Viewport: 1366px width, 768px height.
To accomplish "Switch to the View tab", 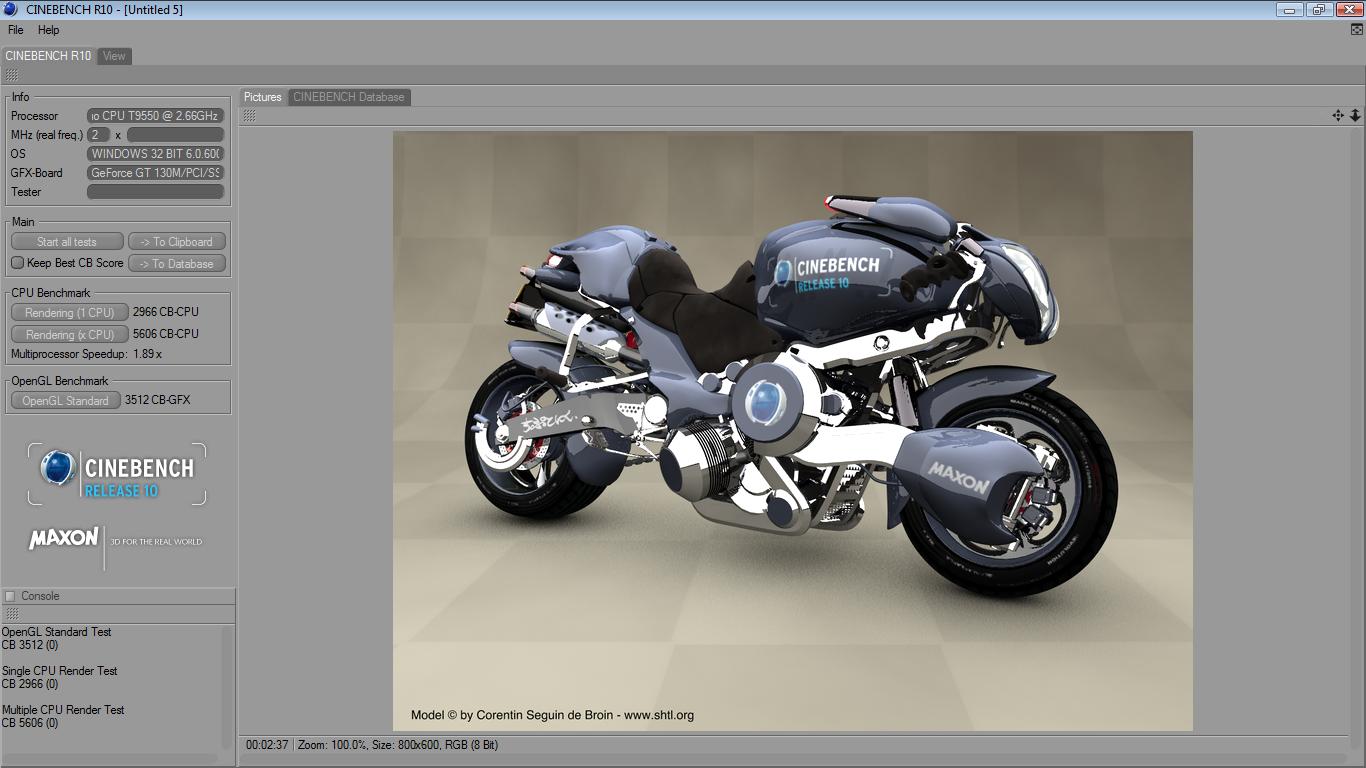I will tap(114, 56).
